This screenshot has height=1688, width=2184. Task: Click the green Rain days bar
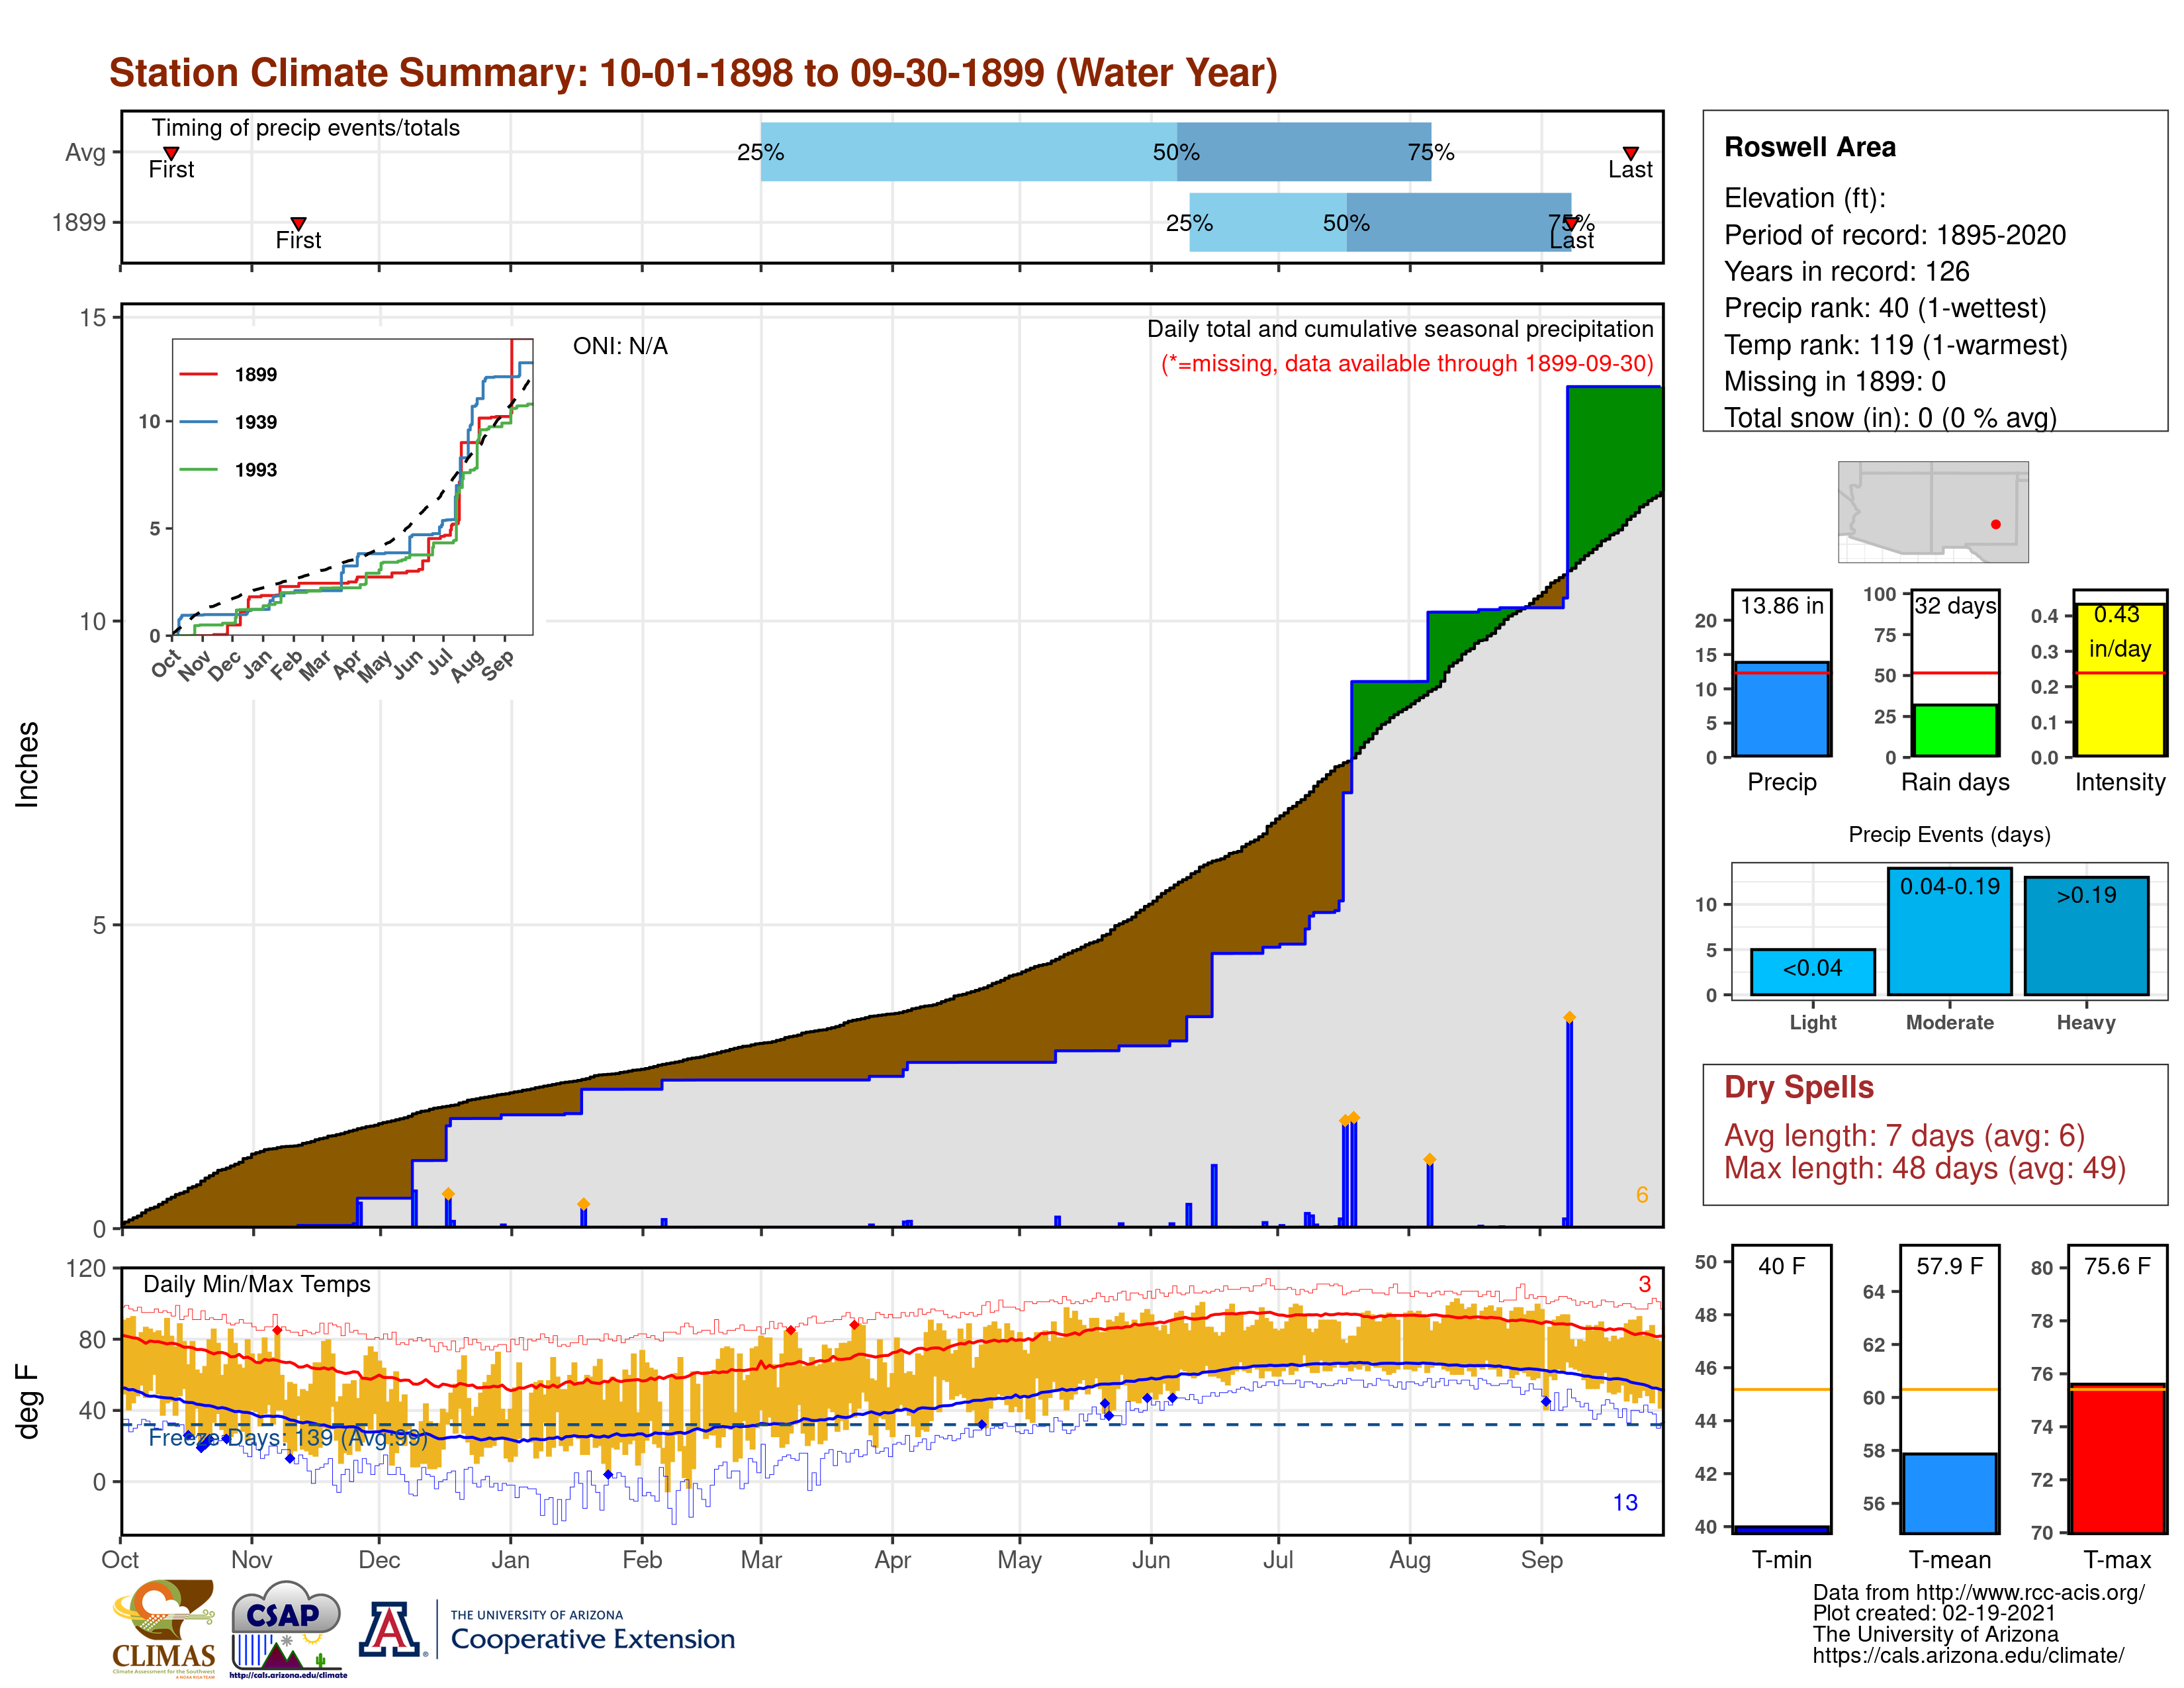coord(1955,730)
